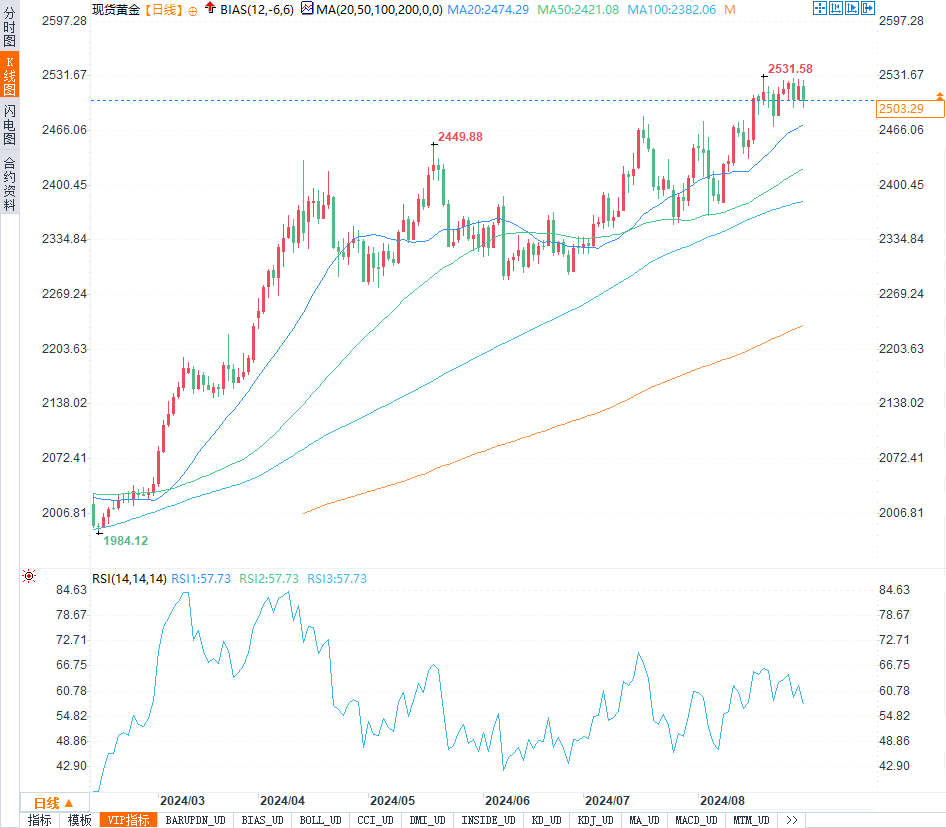
Task: Click the red arrow icon before BIAS
Action: click(x=211, y=9)
